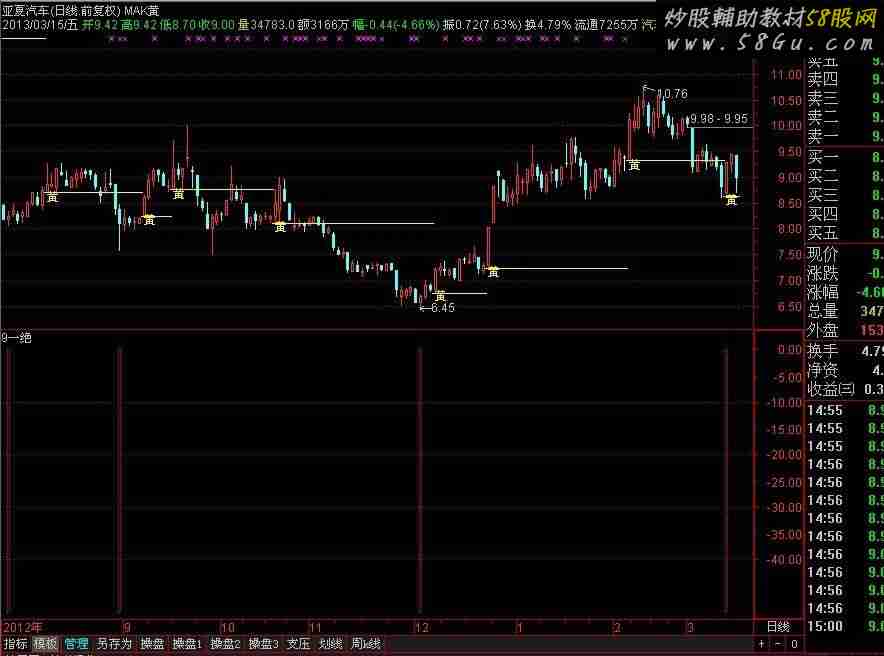Select the 划线 drawing tab
The width and height of the screenshot is (884, 656).
(x=330, y=644)
